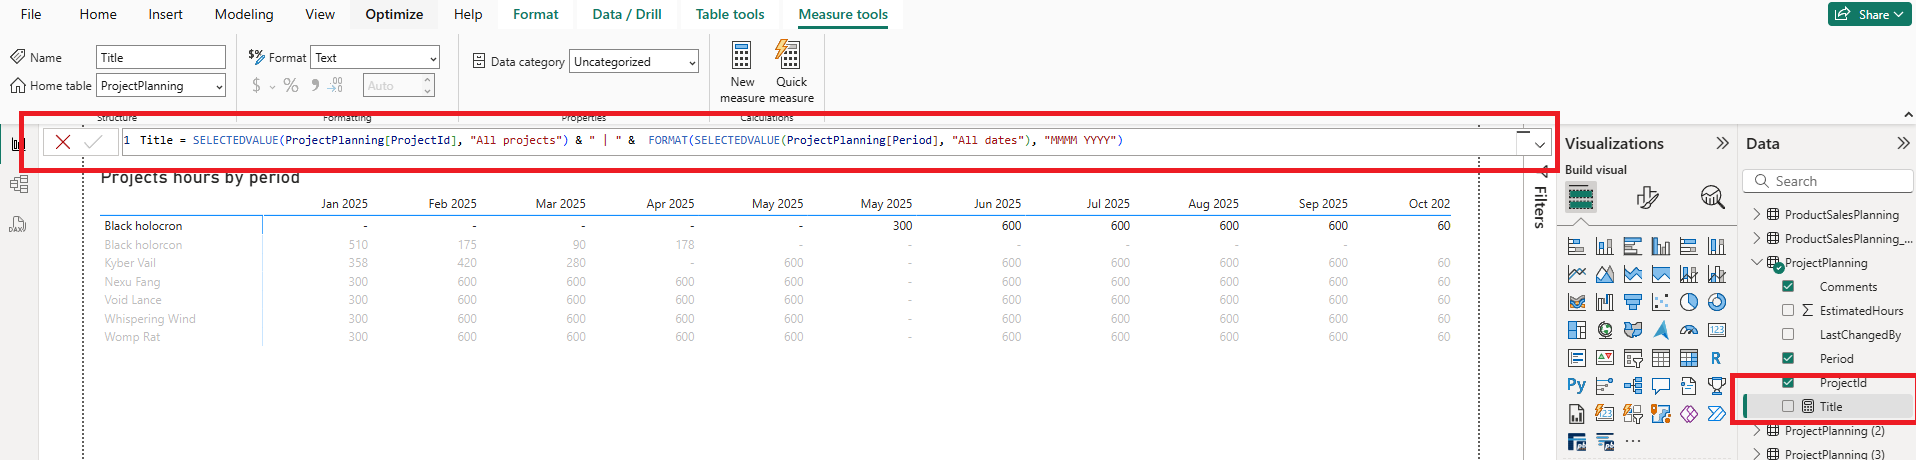Cancel the formula with the red X
Screen dimensions: 1916x460
tap(63, 142)
